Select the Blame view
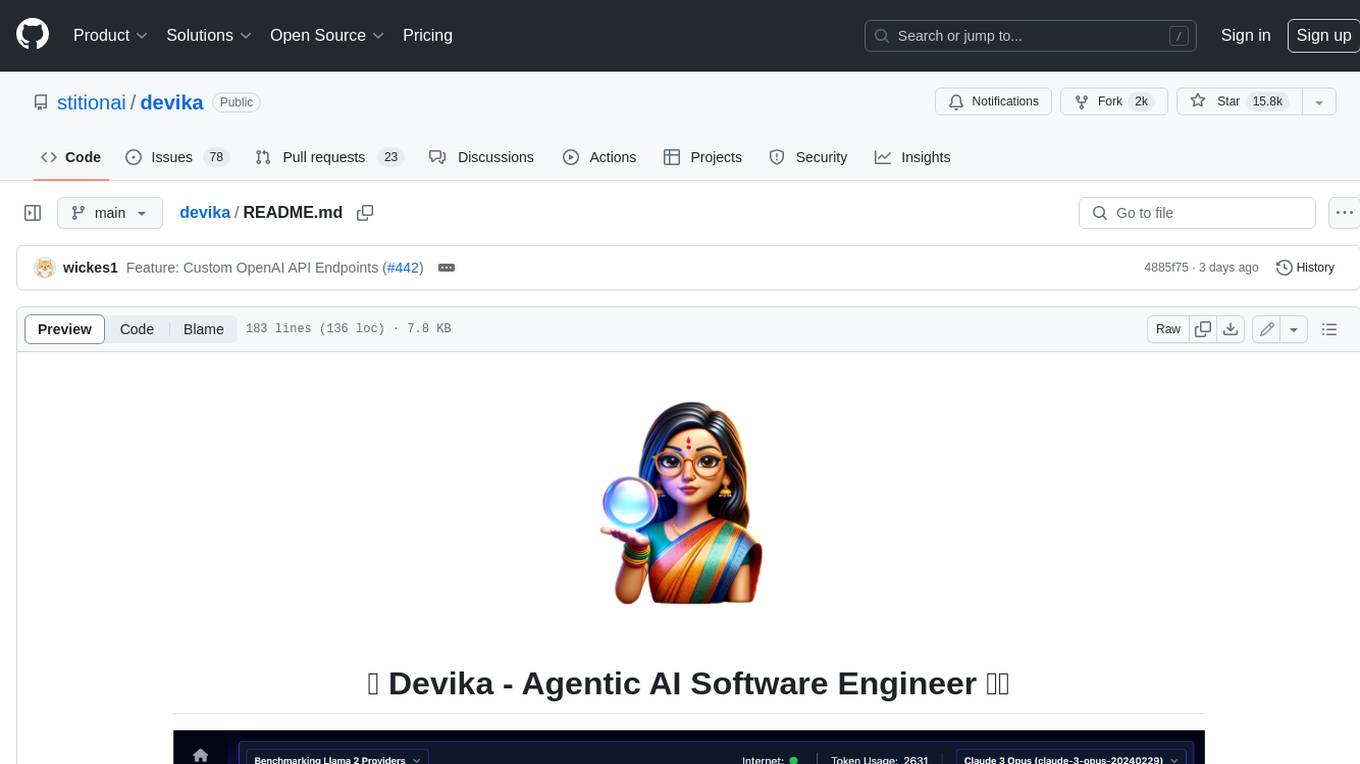1360x764 pixels. [x=203, y=329]
